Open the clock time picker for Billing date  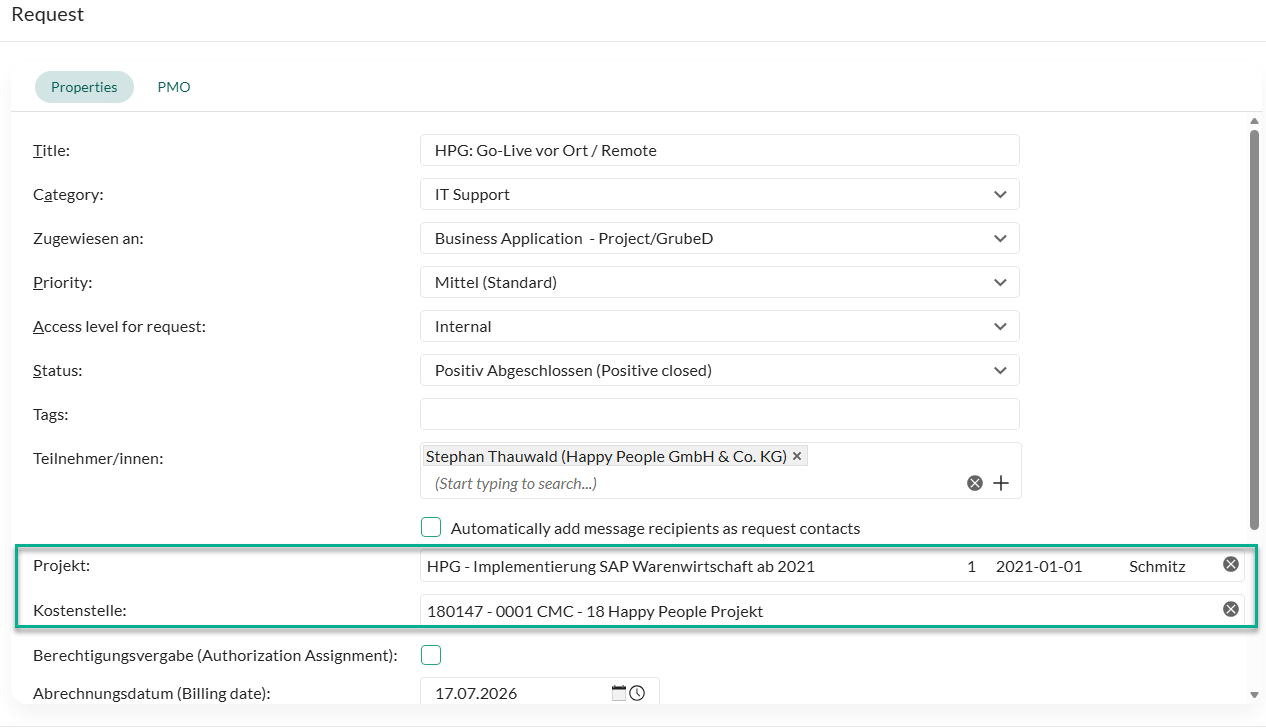click(x=637, y=692)
